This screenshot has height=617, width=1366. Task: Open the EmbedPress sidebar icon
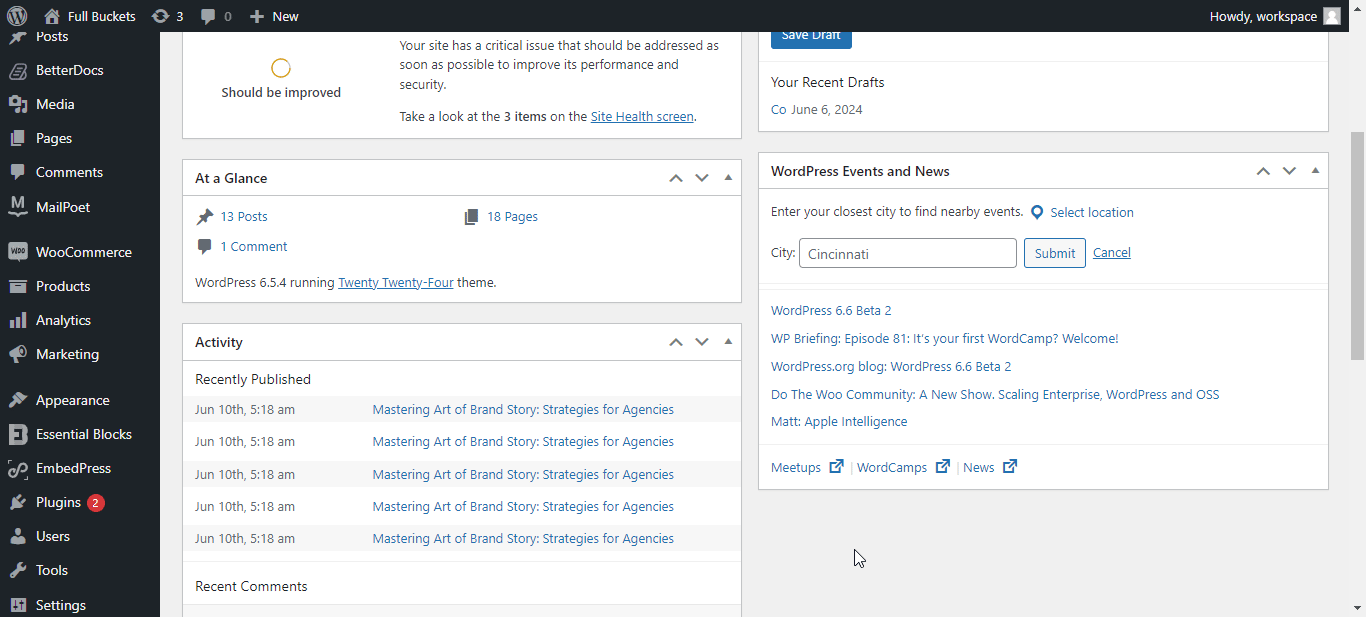[18, 468]
